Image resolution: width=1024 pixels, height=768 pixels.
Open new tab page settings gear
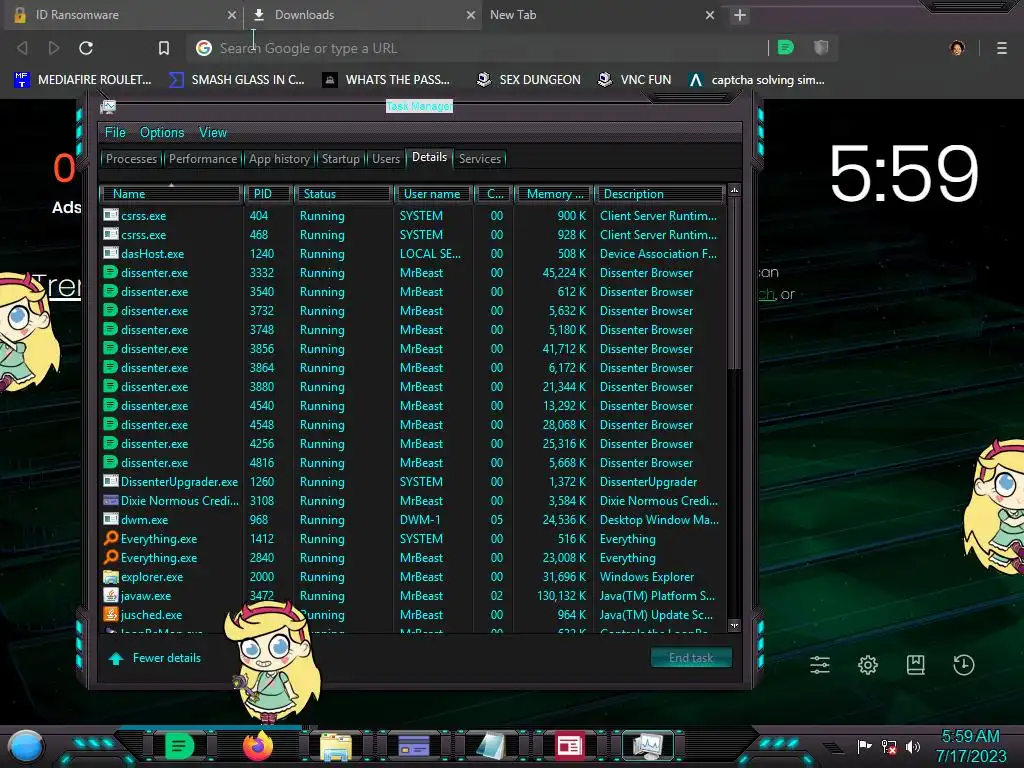click(x=867, y=665)
